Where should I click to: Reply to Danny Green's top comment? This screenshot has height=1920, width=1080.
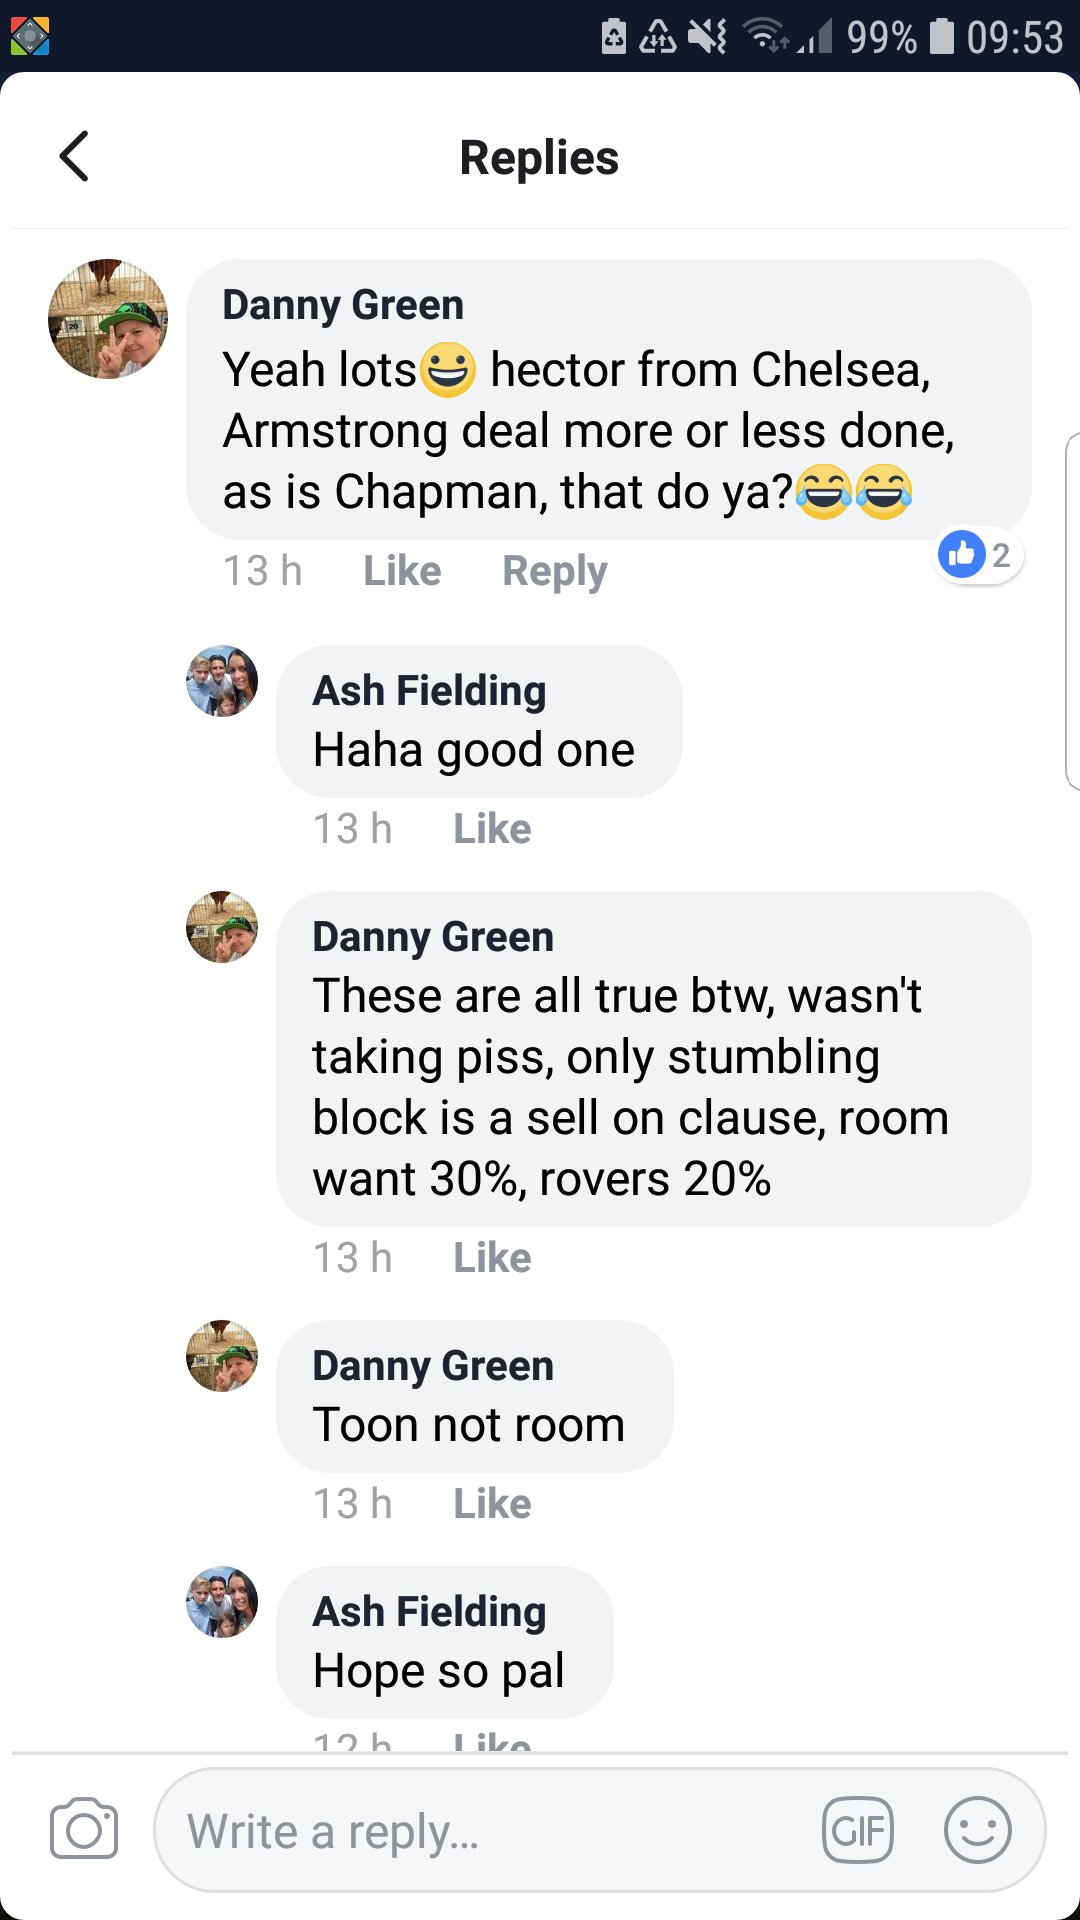pyautogui.click(x=554, y=571)
